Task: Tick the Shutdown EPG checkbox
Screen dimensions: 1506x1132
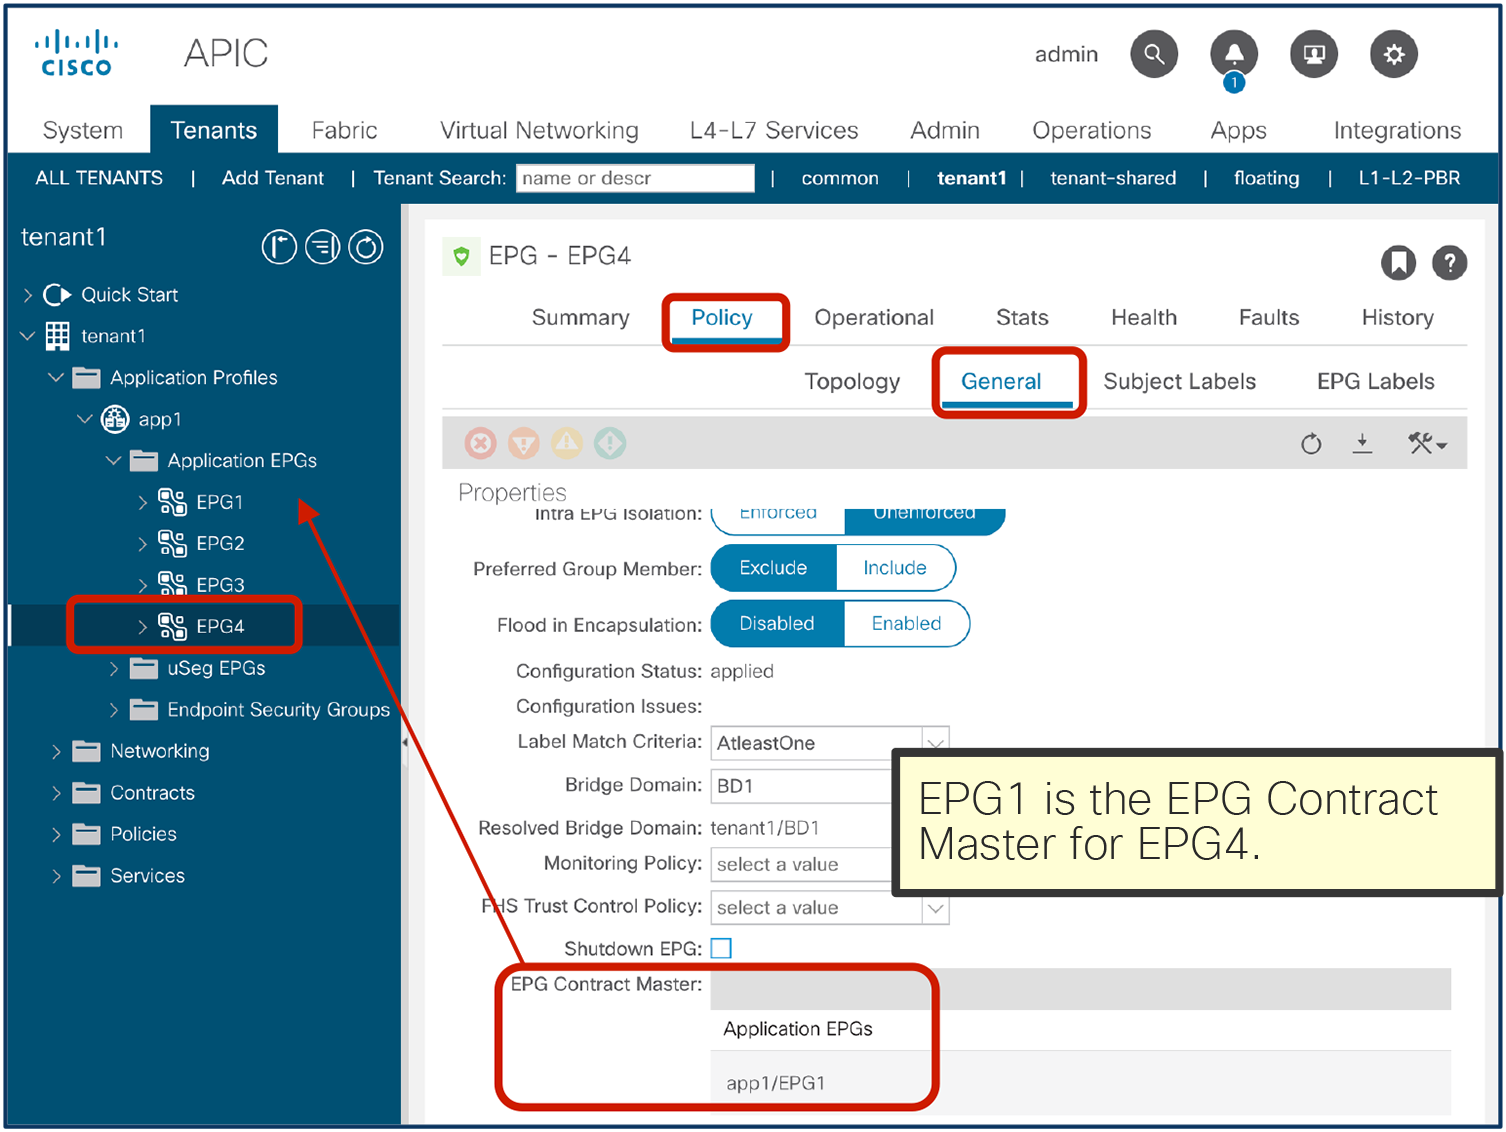Action: [x=721, y=948]
